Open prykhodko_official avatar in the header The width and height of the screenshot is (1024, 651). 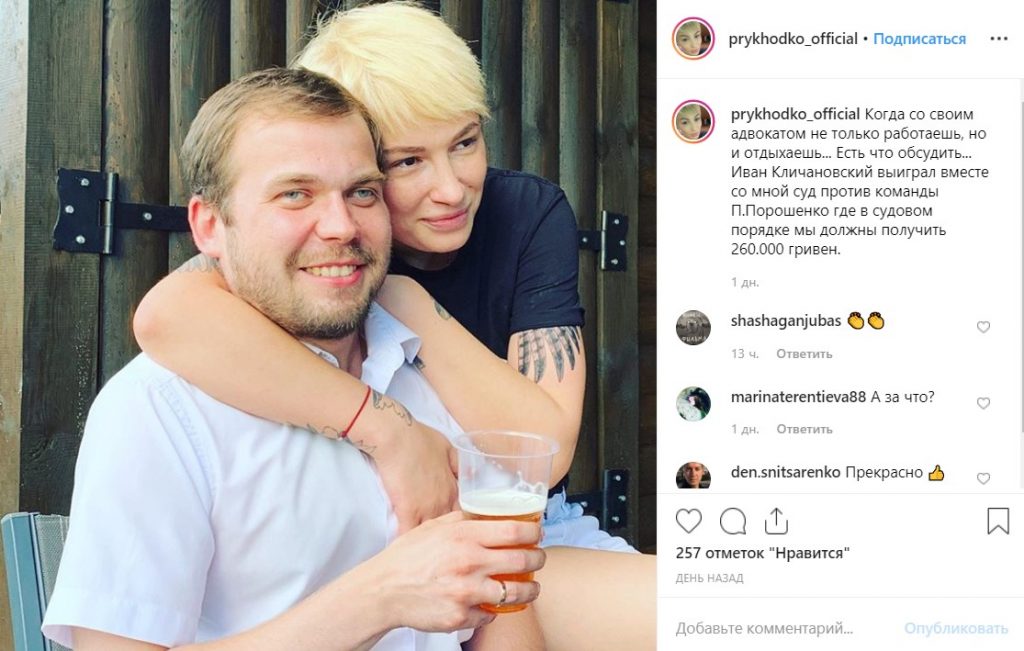[x=693, y=39]
